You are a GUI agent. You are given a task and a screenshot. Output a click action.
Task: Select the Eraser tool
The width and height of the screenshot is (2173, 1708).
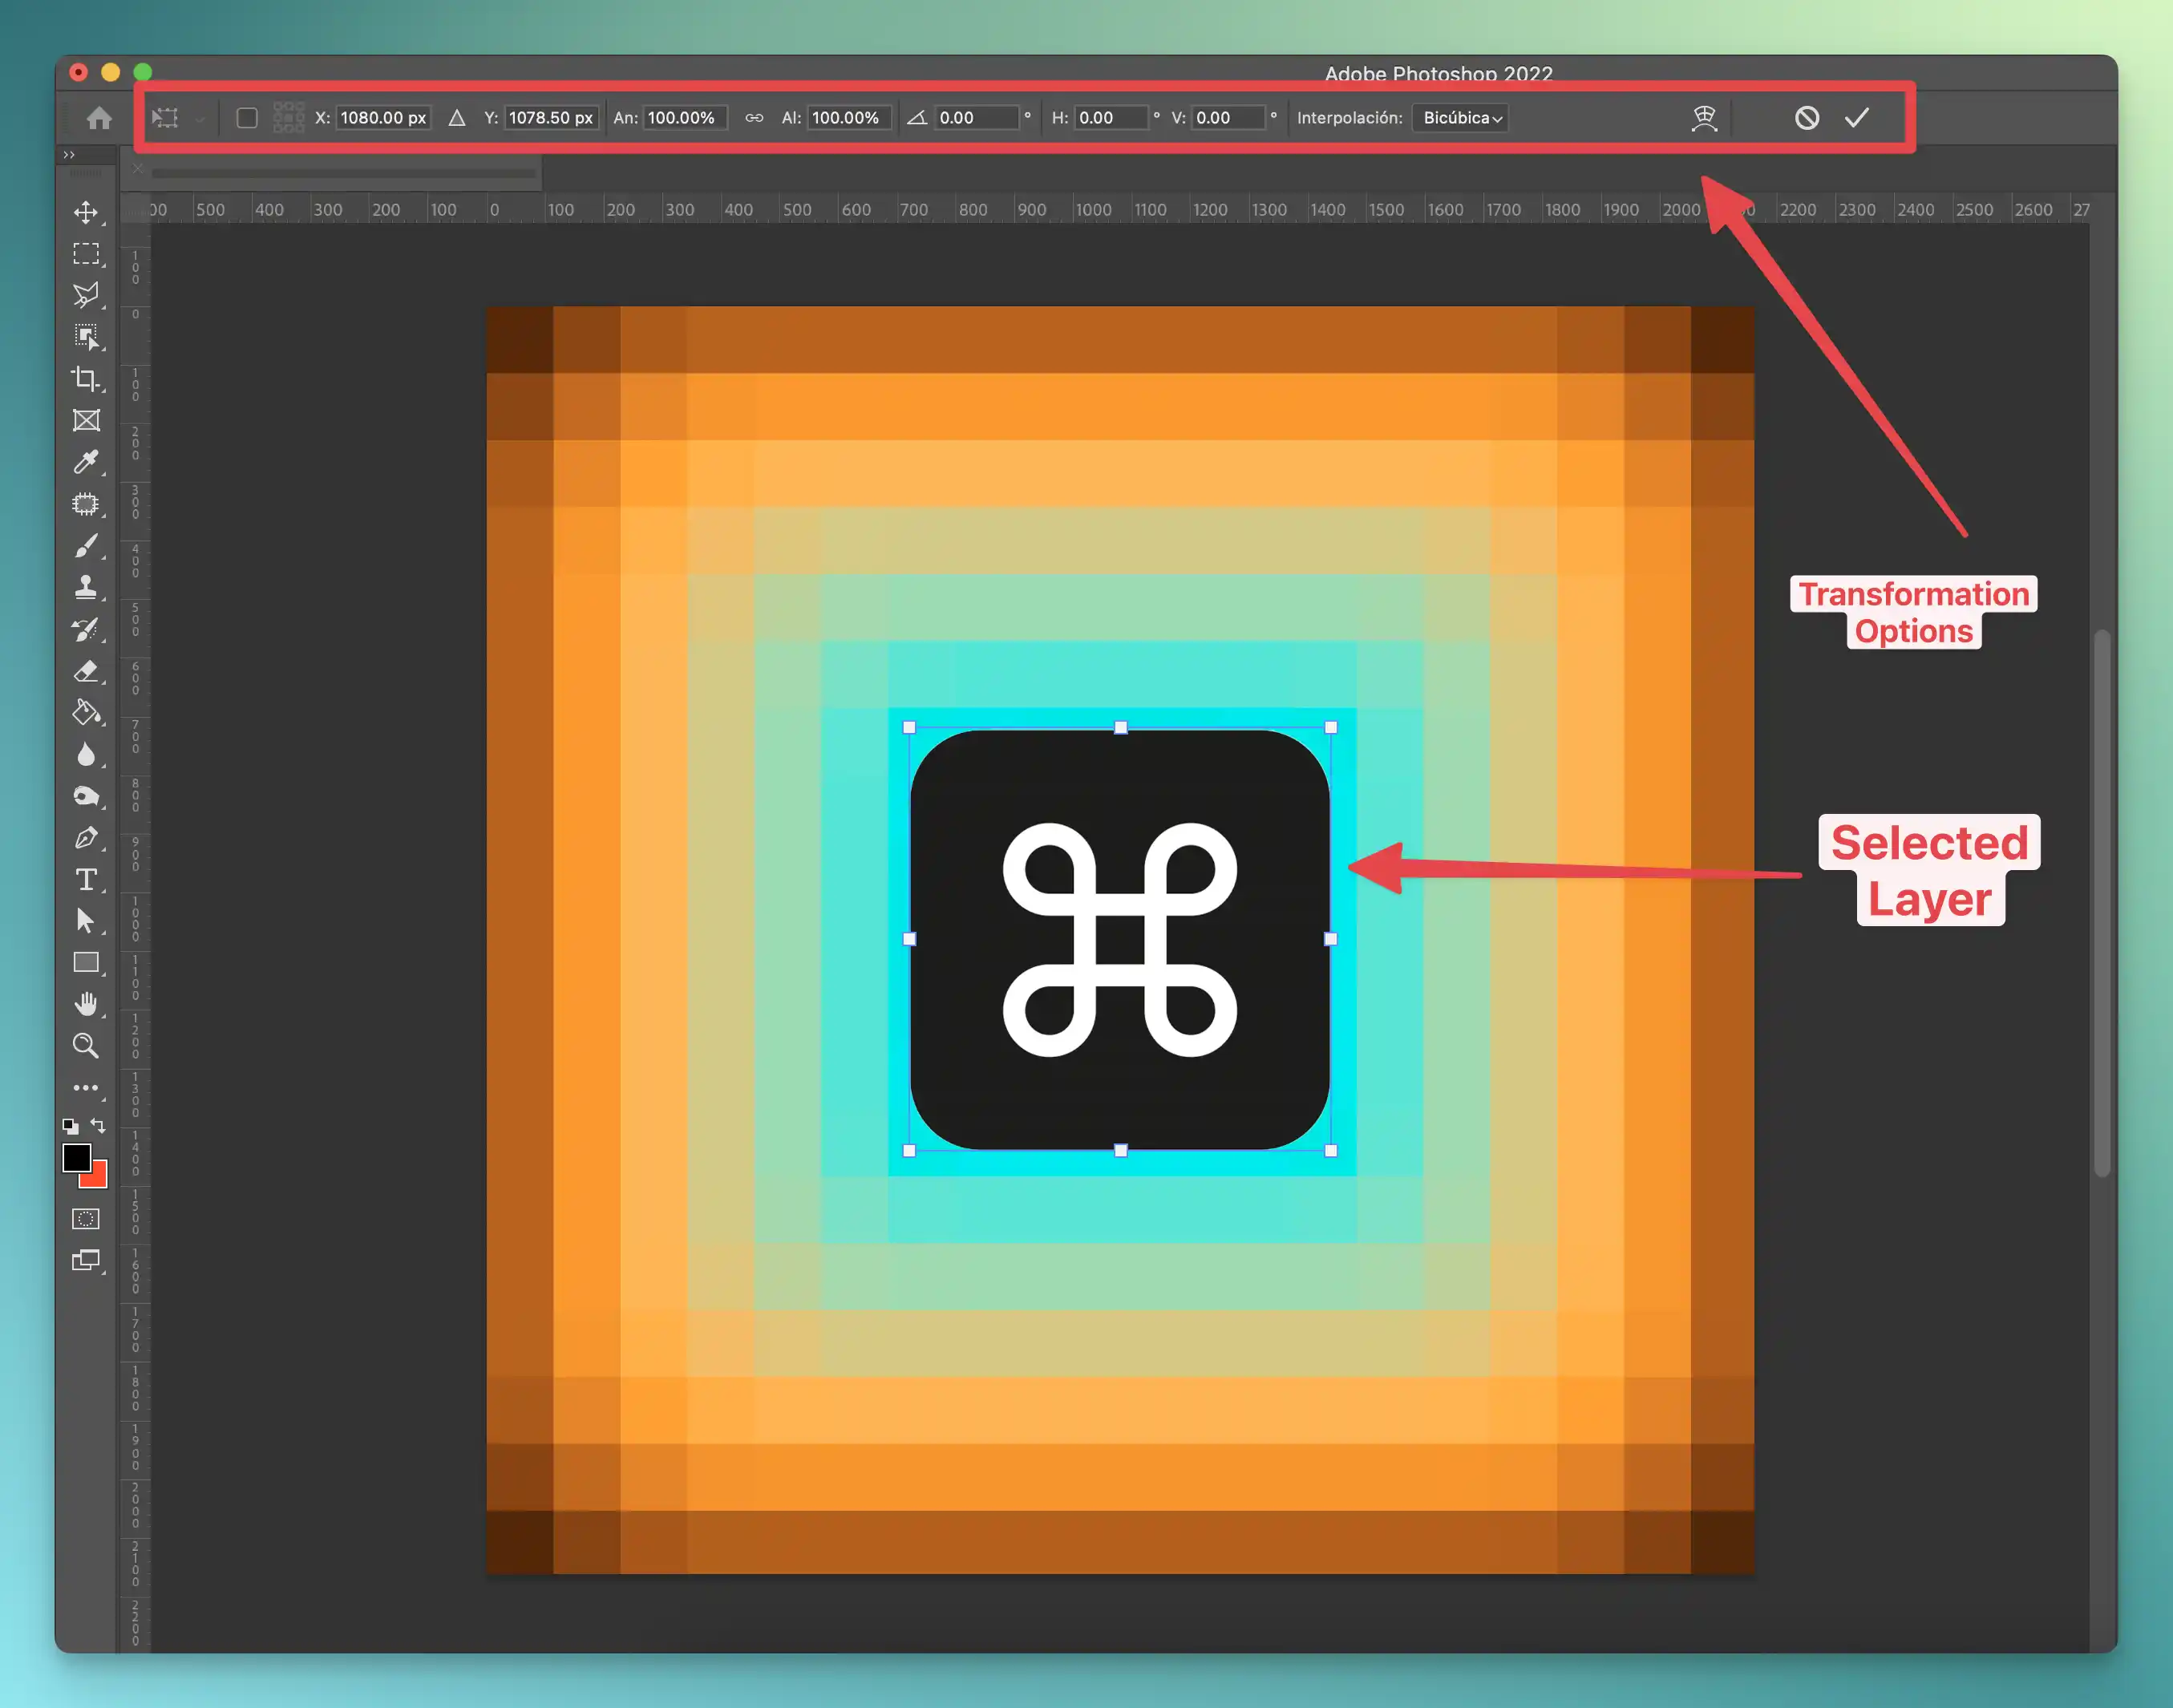(86, 671)
